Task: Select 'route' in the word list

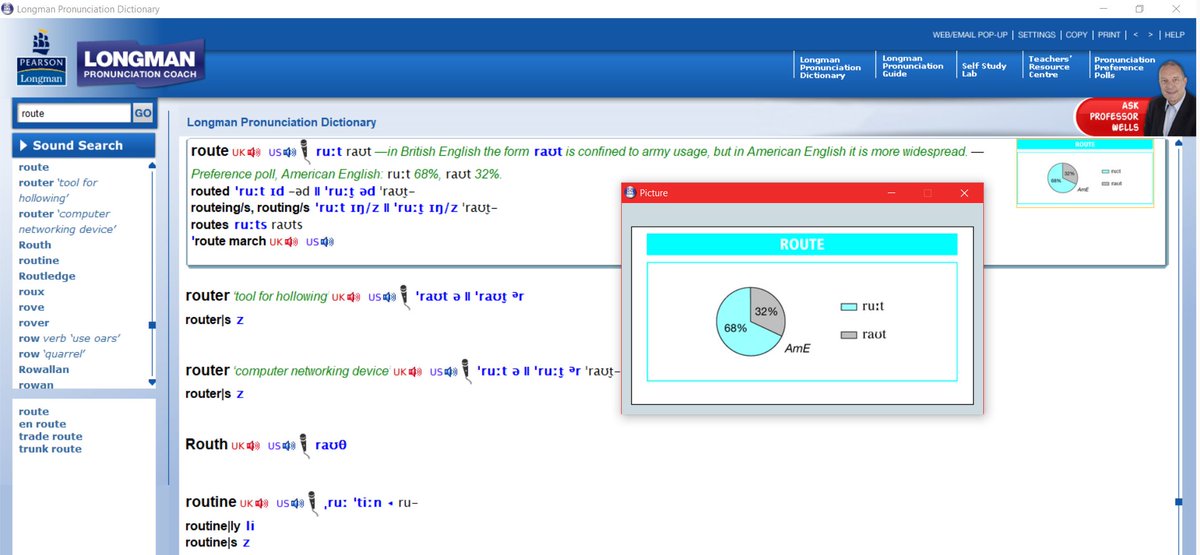Action: click(33, 167)
